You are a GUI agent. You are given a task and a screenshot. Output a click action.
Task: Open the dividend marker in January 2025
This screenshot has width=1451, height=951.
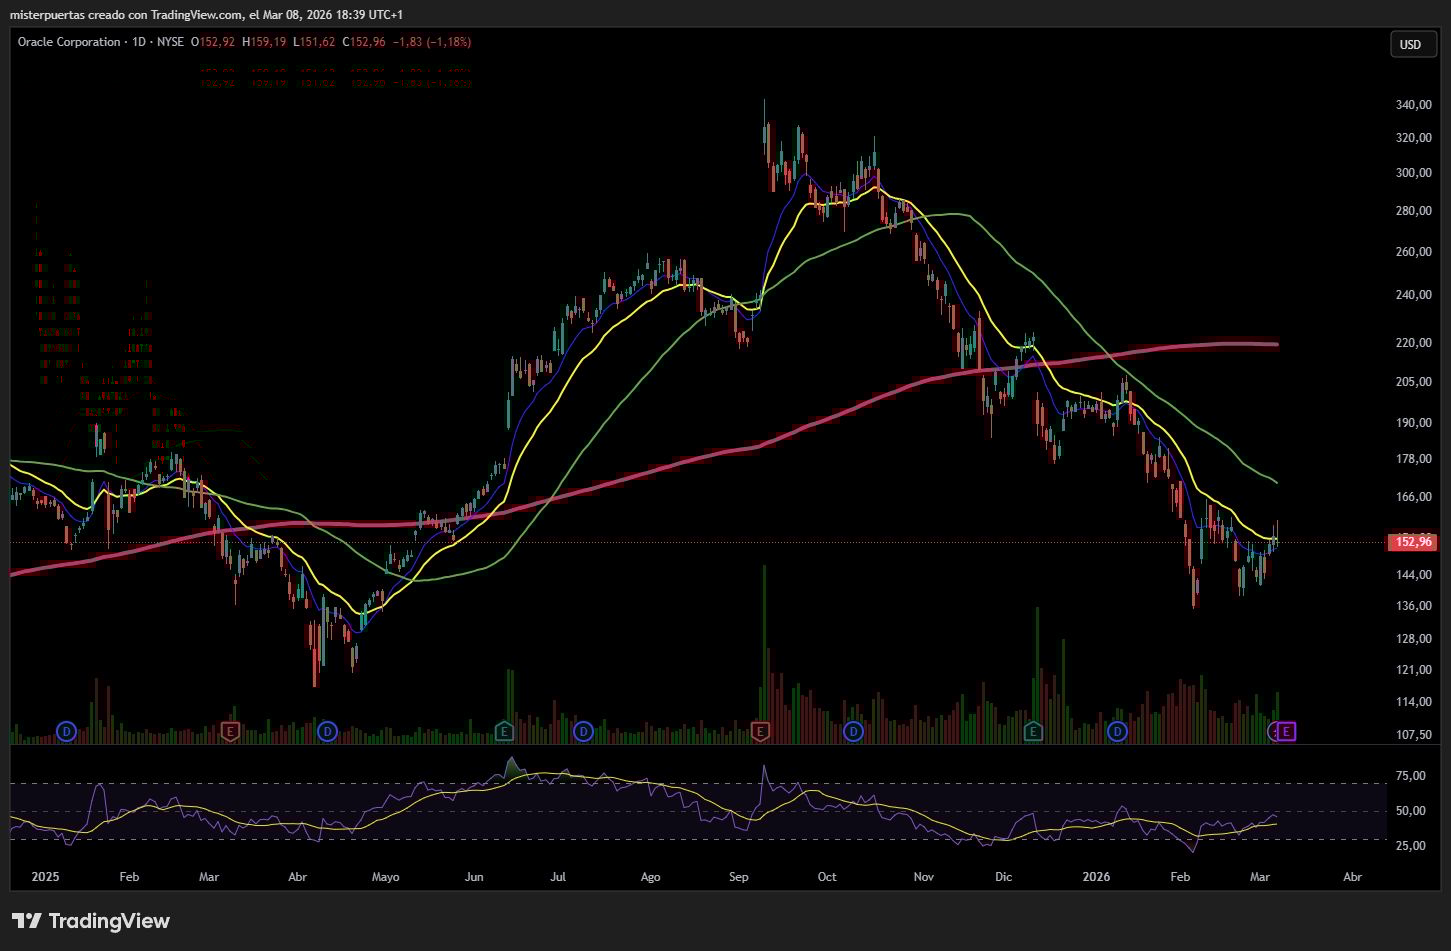pyautogui.click(x=67, y=732)
